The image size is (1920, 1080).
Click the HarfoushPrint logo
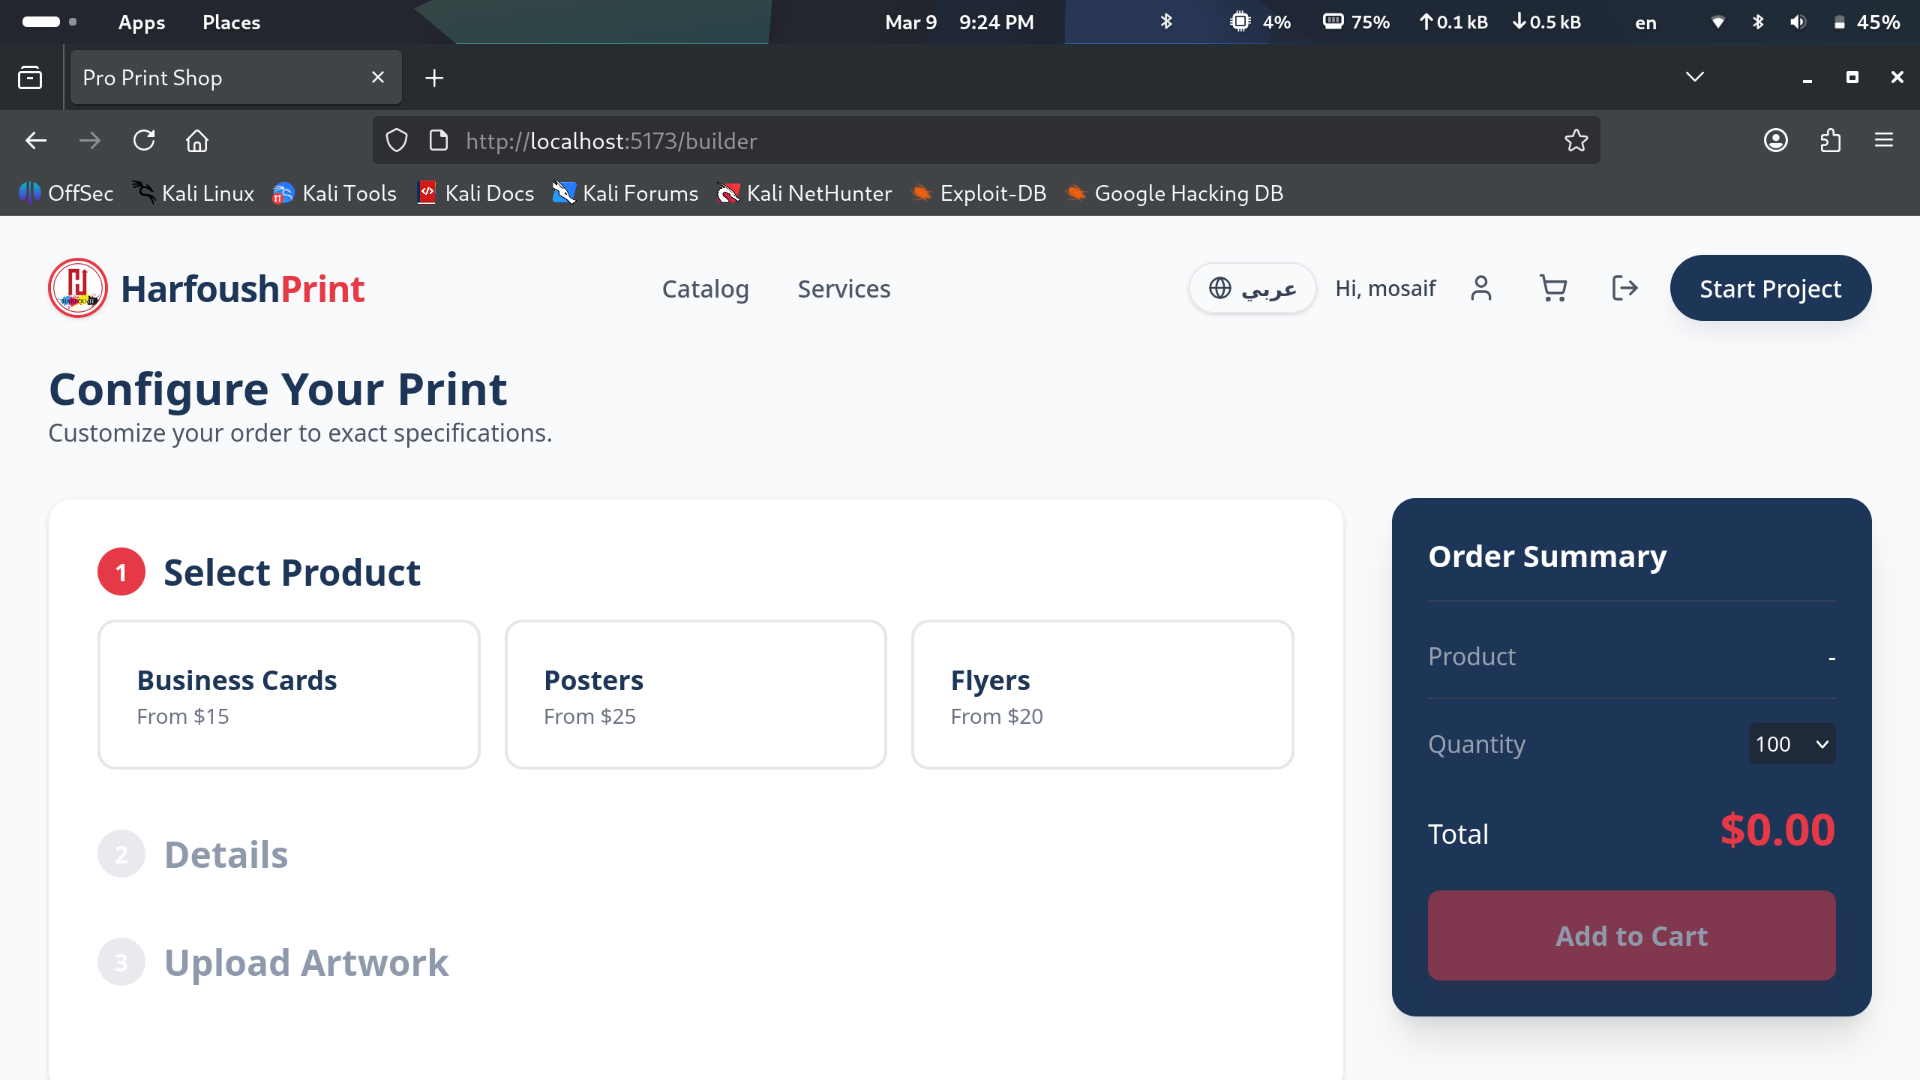click(207, 289)
